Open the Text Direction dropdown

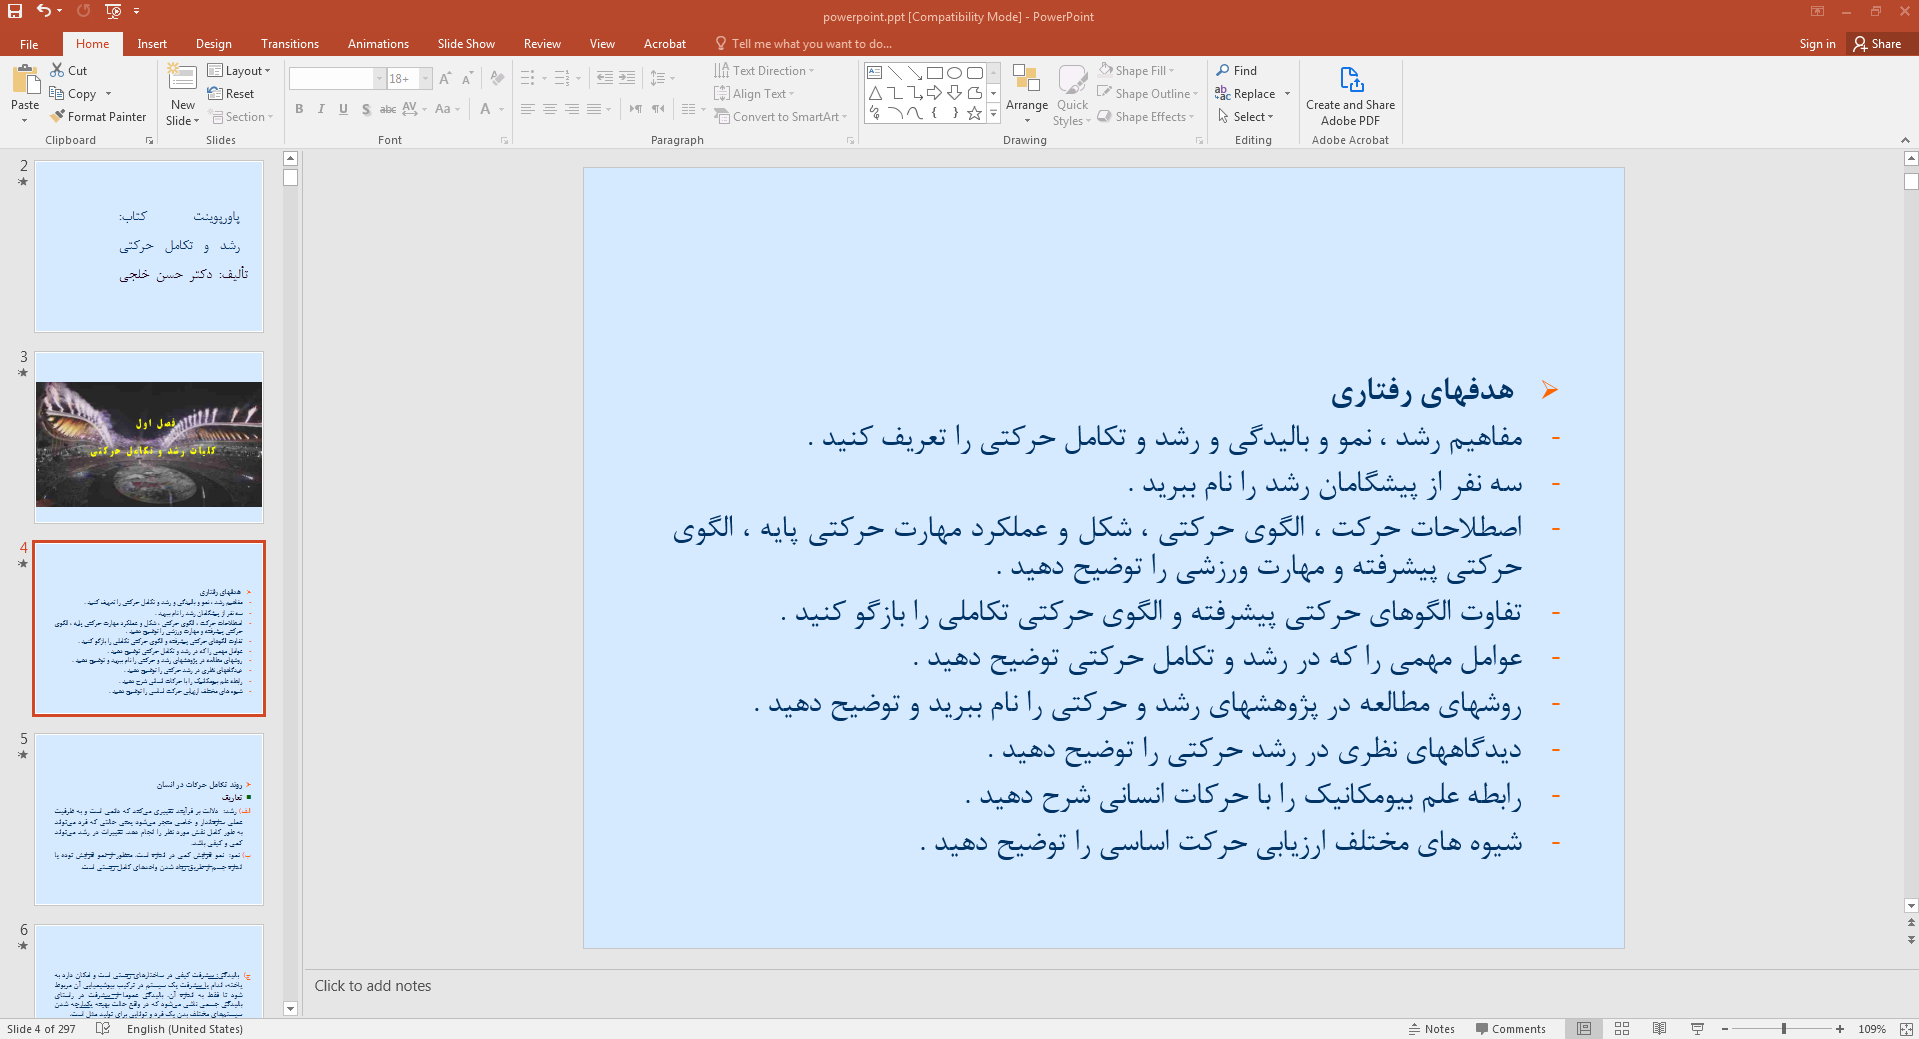765,70
